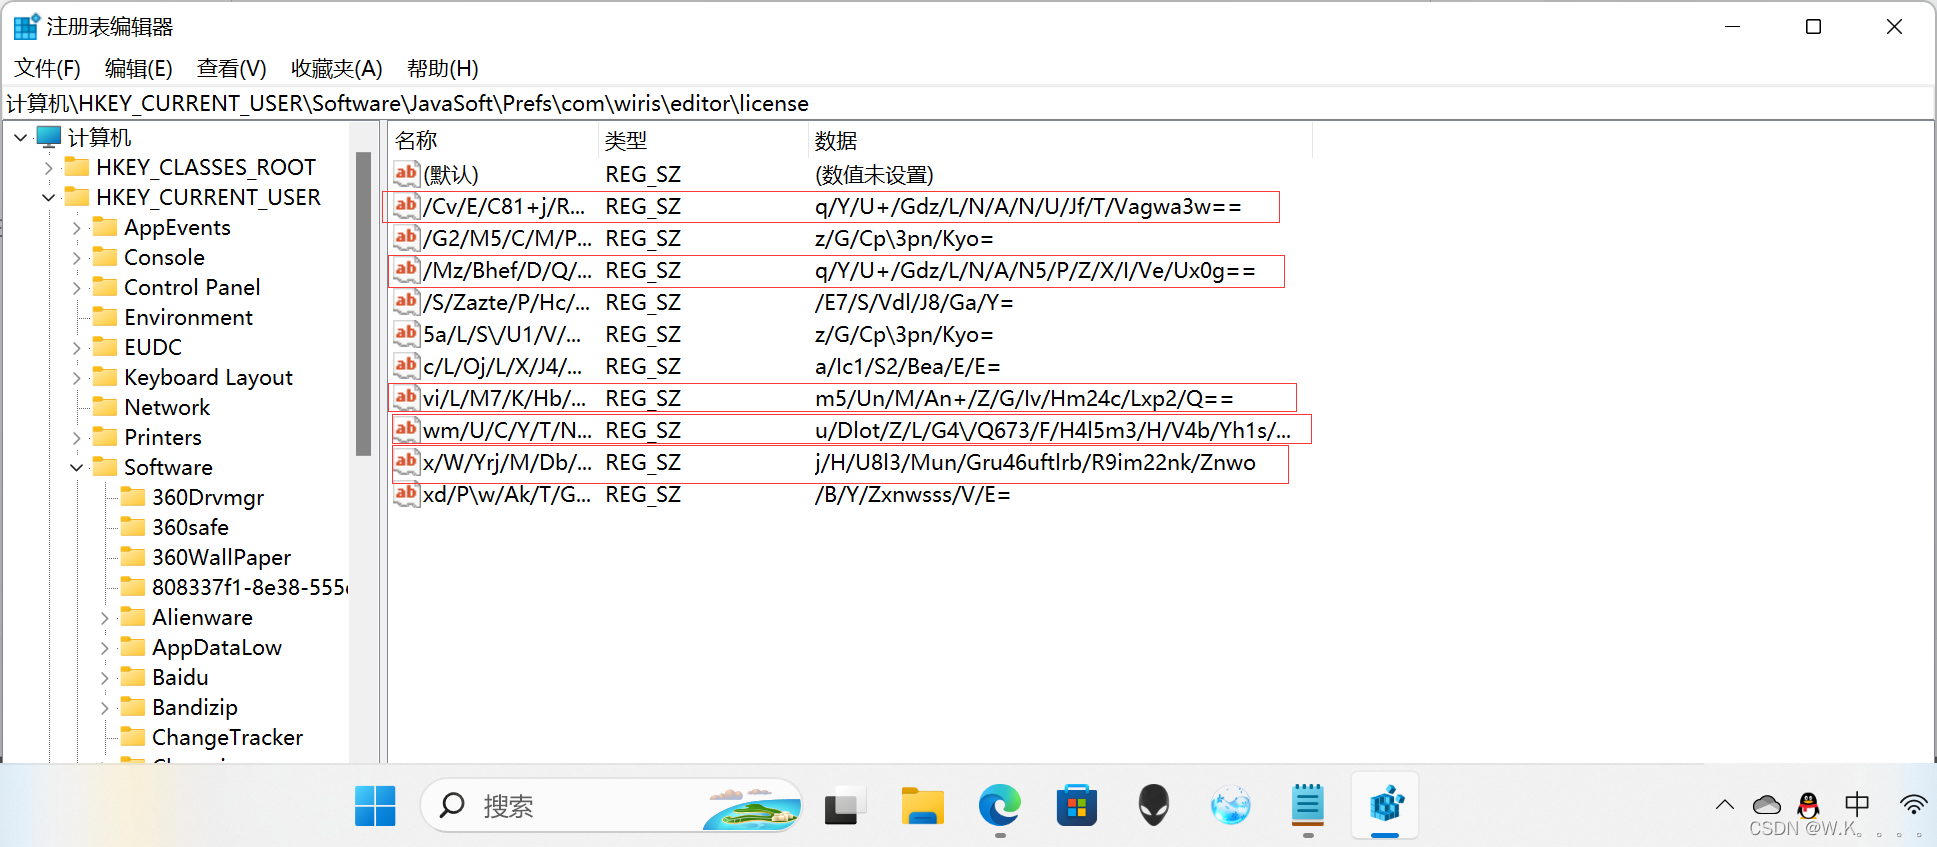Image resolution: width=1937 pixels, height=847 pixels.
Task: Select the 360safe key
Action: 190,527
